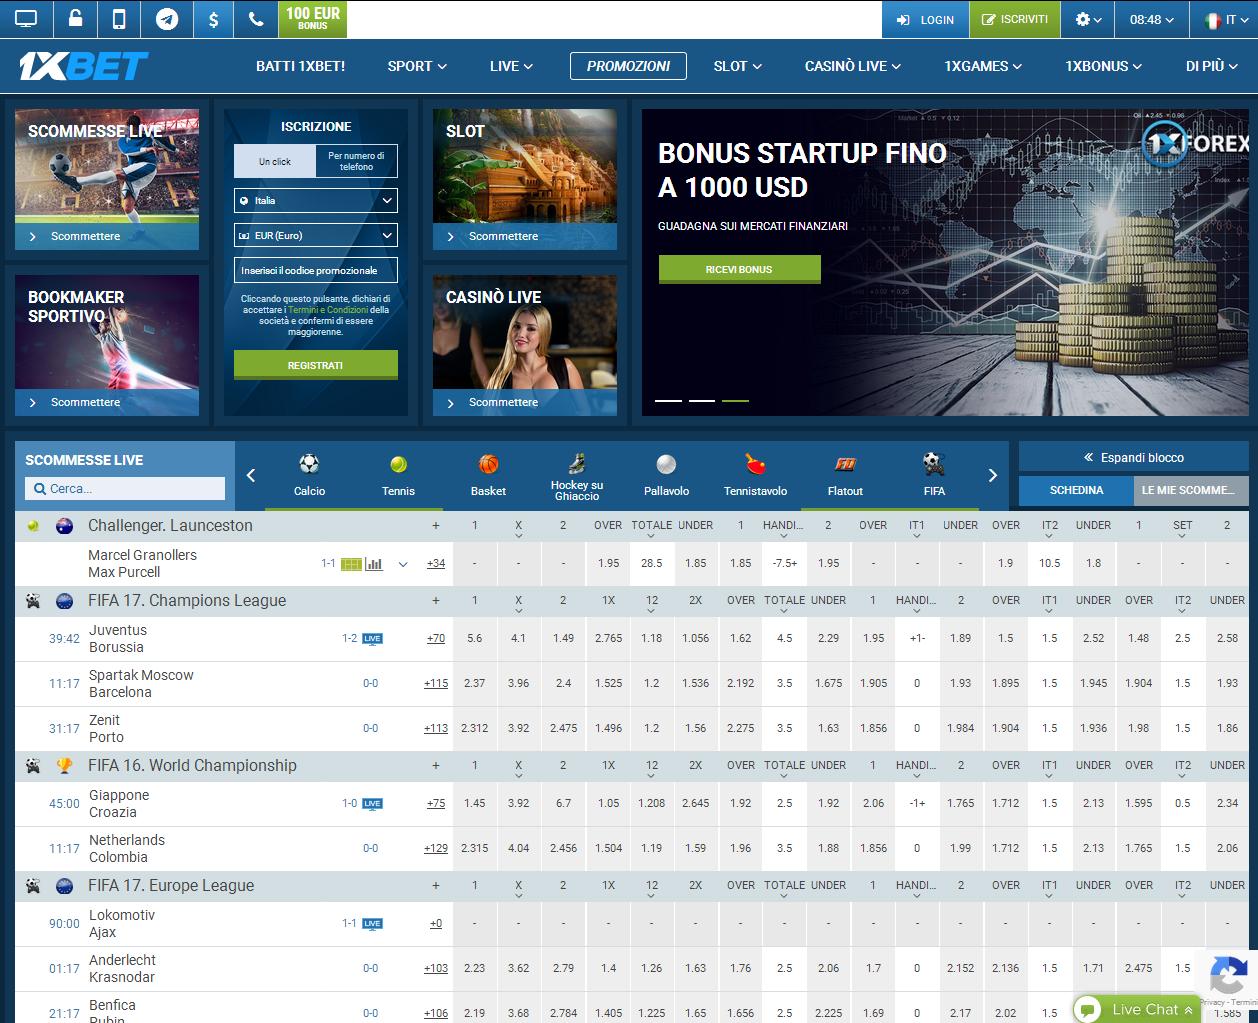Open the Juventus Borussia LIVE stream icon
Image resolution: width=1258 pixels, height=1023 pixels.
(x=372, y=638)
